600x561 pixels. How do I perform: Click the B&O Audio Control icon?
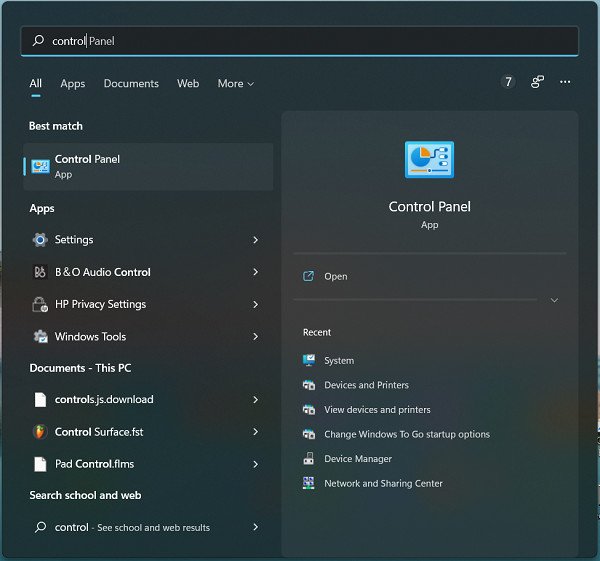pyautogui.click(x=40, y=272)
